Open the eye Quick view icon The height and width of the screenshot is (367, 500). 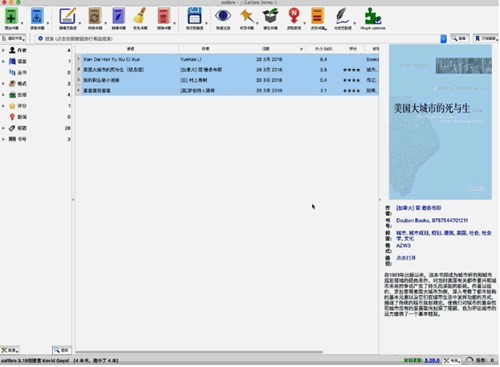tap(223, 16)
